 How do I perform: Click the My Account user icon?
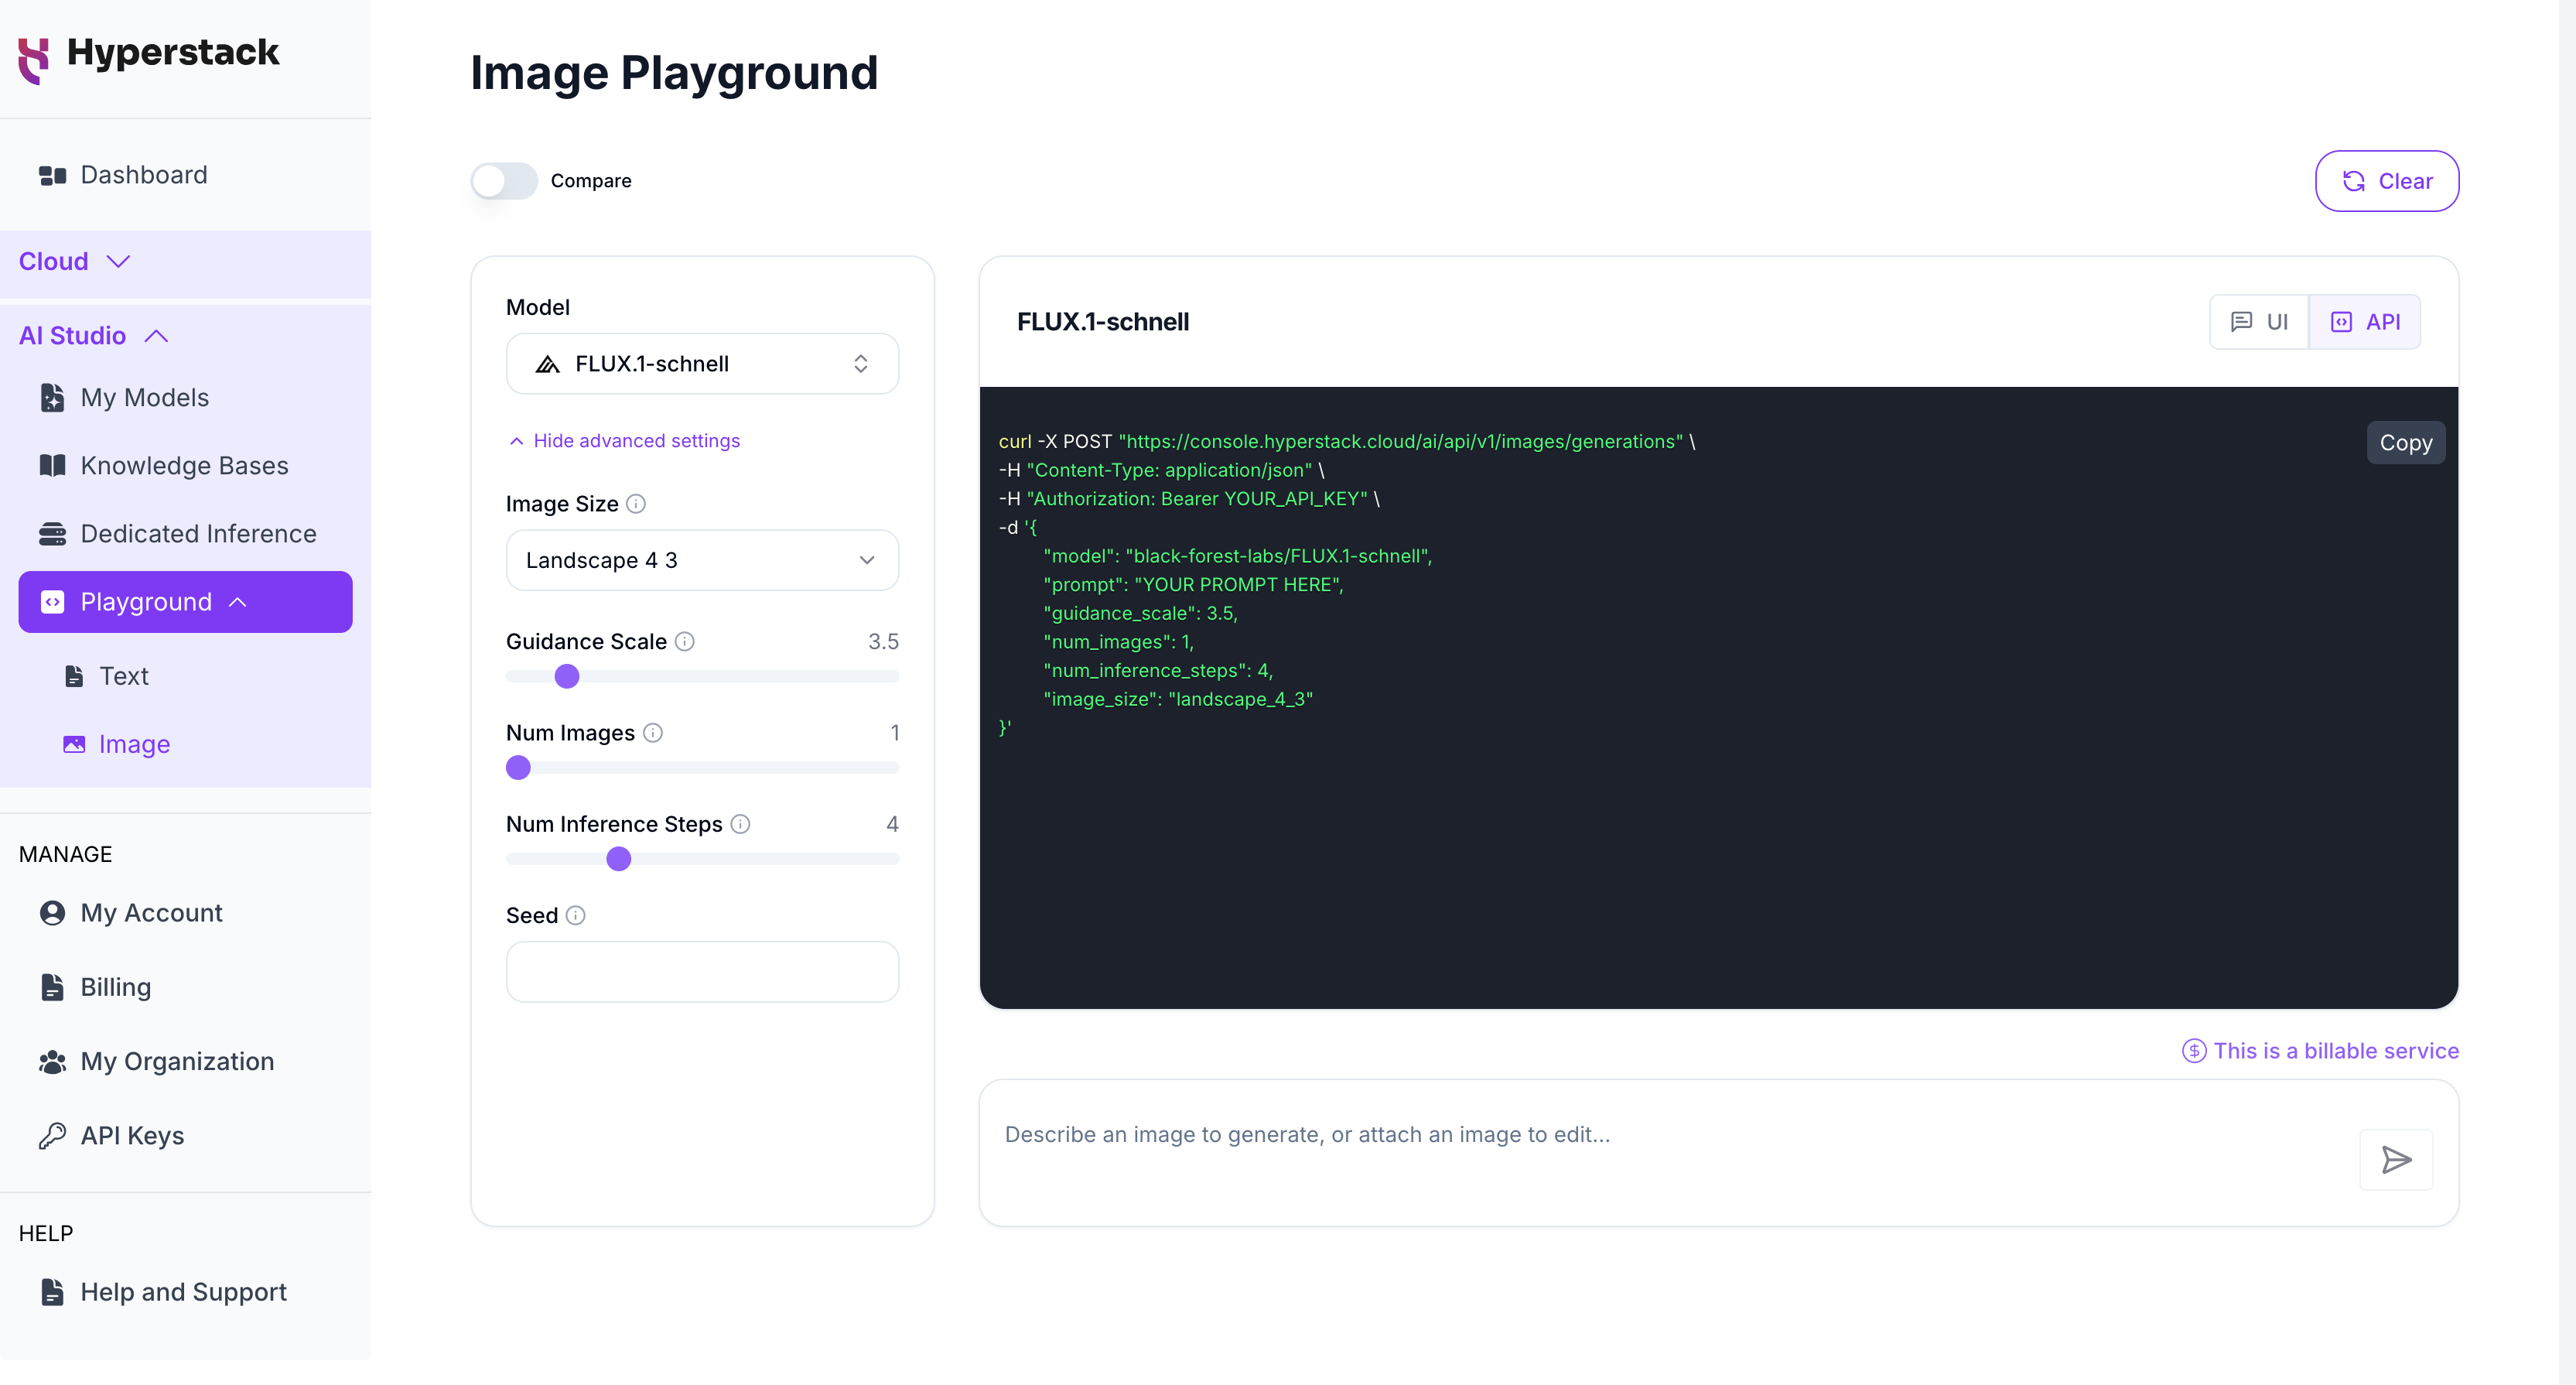point(52,913)
